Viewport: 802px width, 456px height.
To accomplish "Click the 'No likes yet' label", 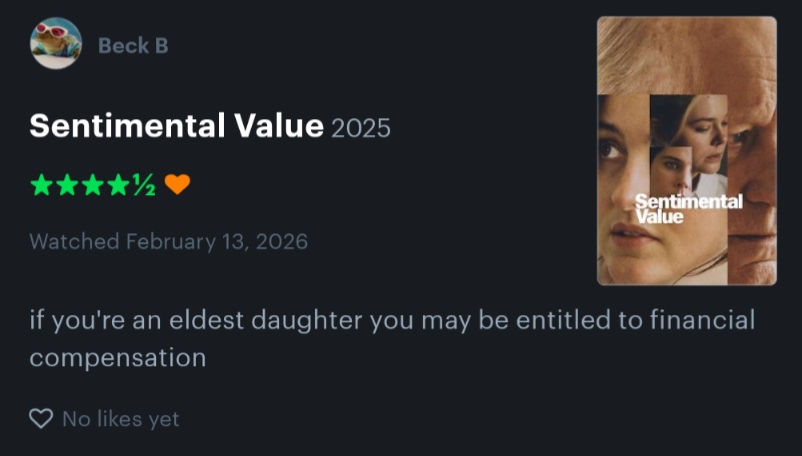I will [x=121, y=419].
